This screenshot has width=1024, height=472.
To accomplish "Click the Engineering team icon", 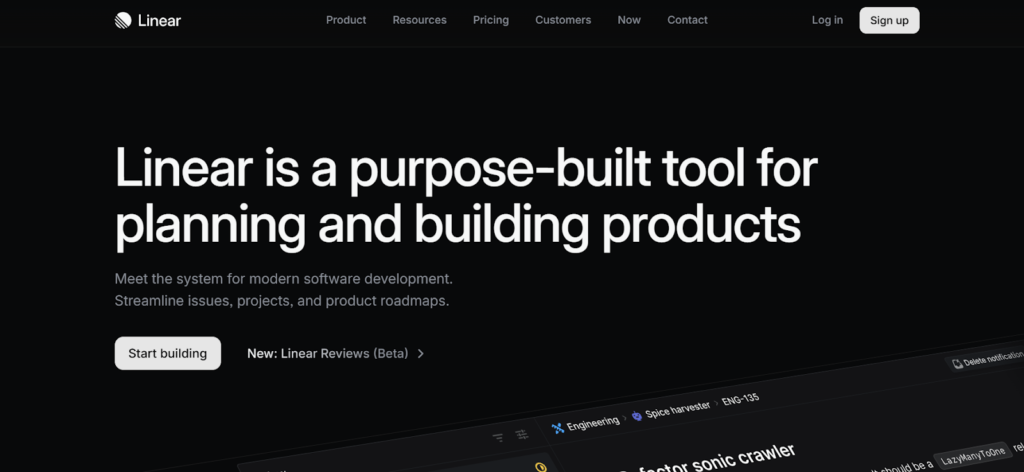I will point(557,428).
